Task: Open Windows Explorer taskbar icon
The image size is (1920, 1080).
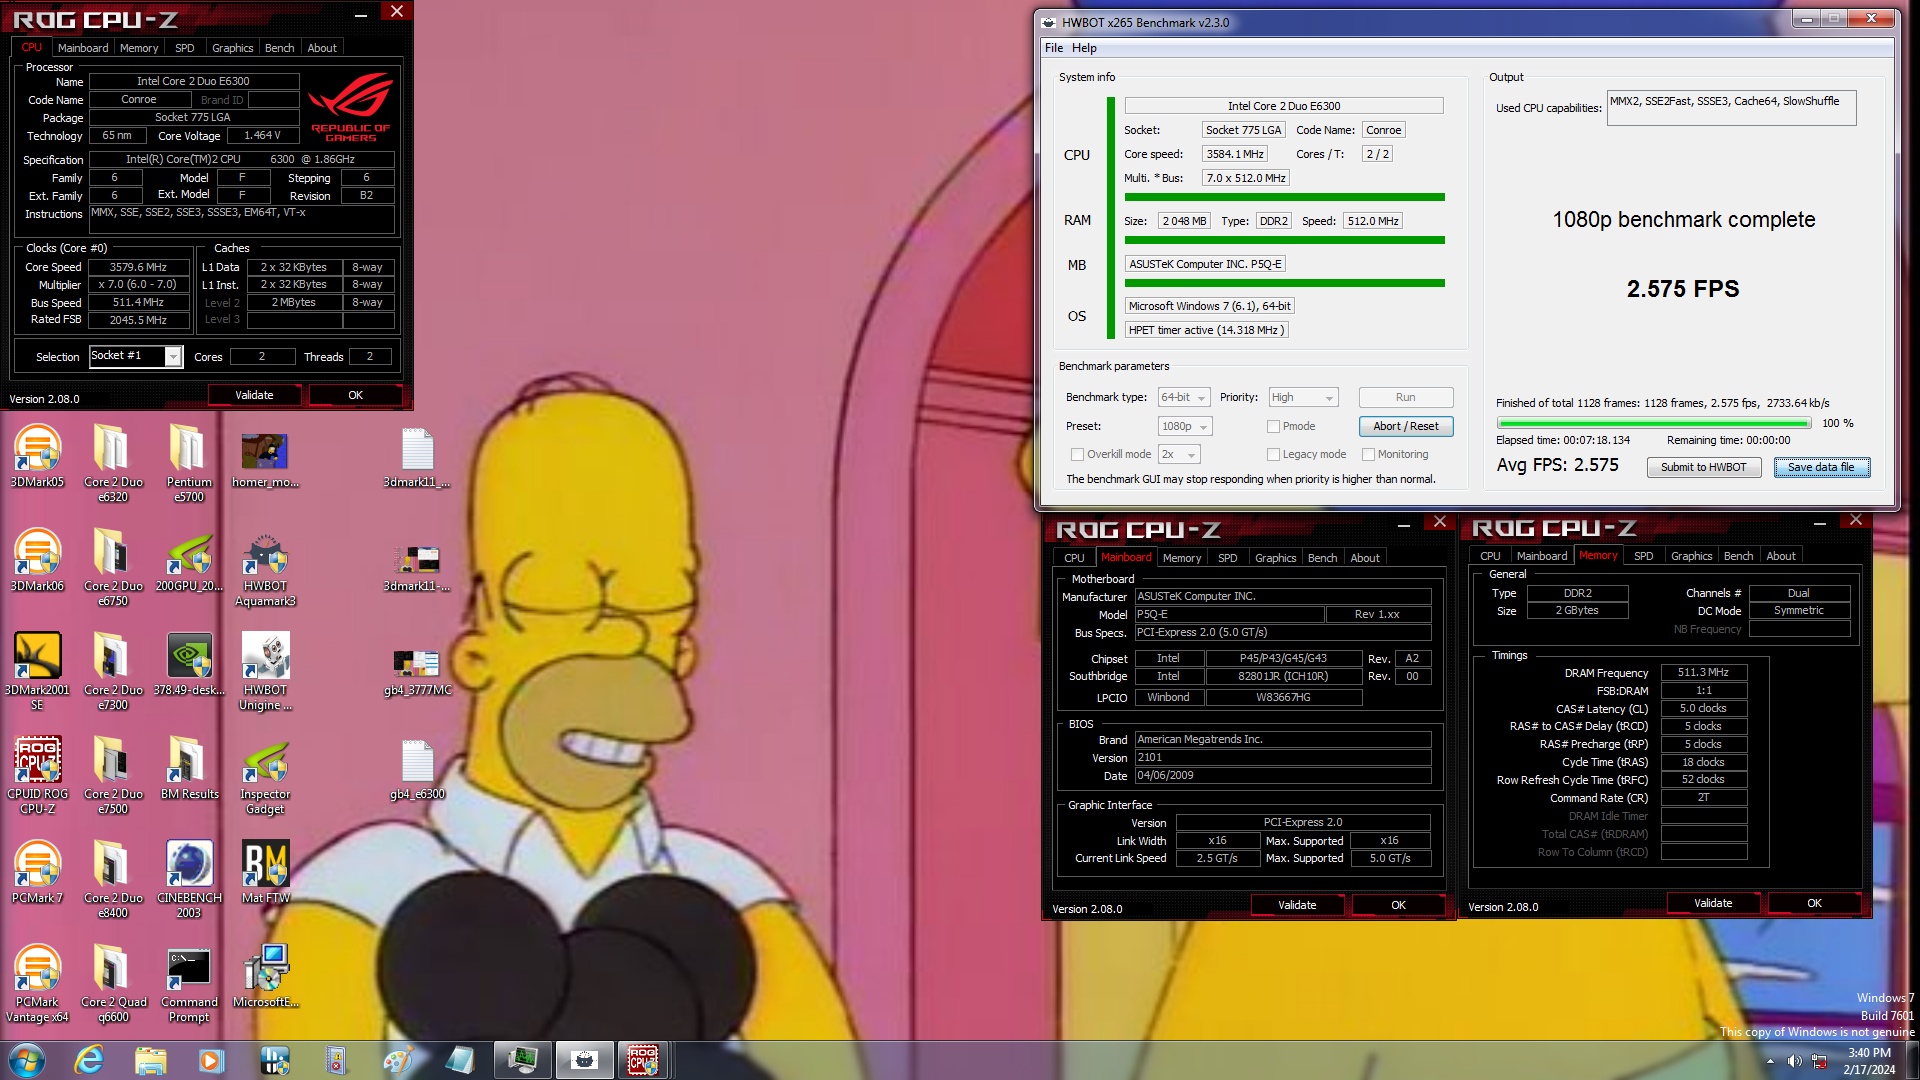Action: point(150,1060)
